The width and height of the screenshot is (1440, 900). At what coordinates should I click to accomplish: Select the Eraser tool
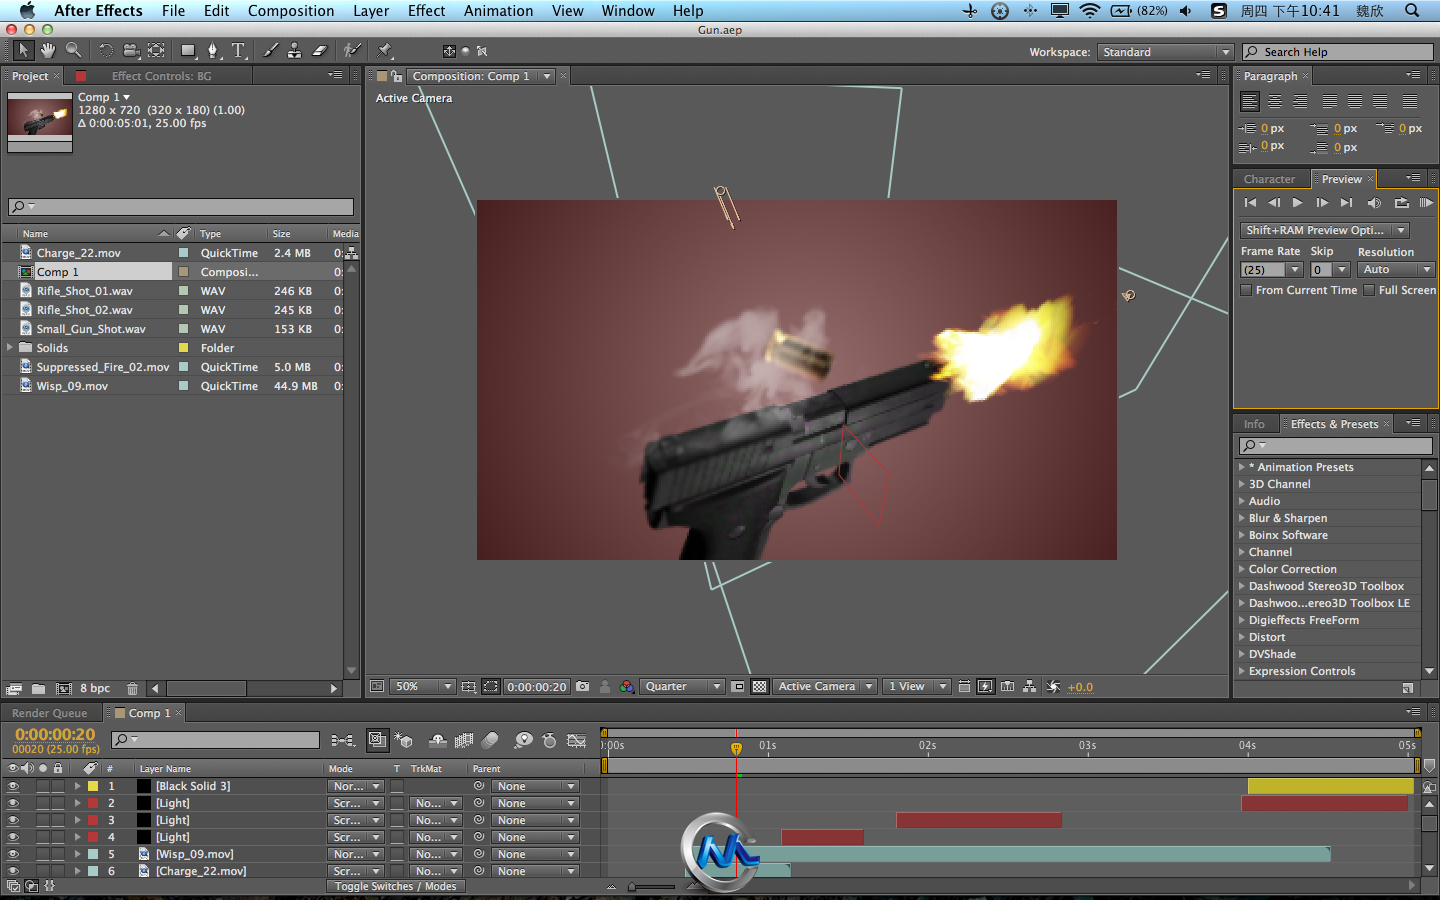click(320, 50)
